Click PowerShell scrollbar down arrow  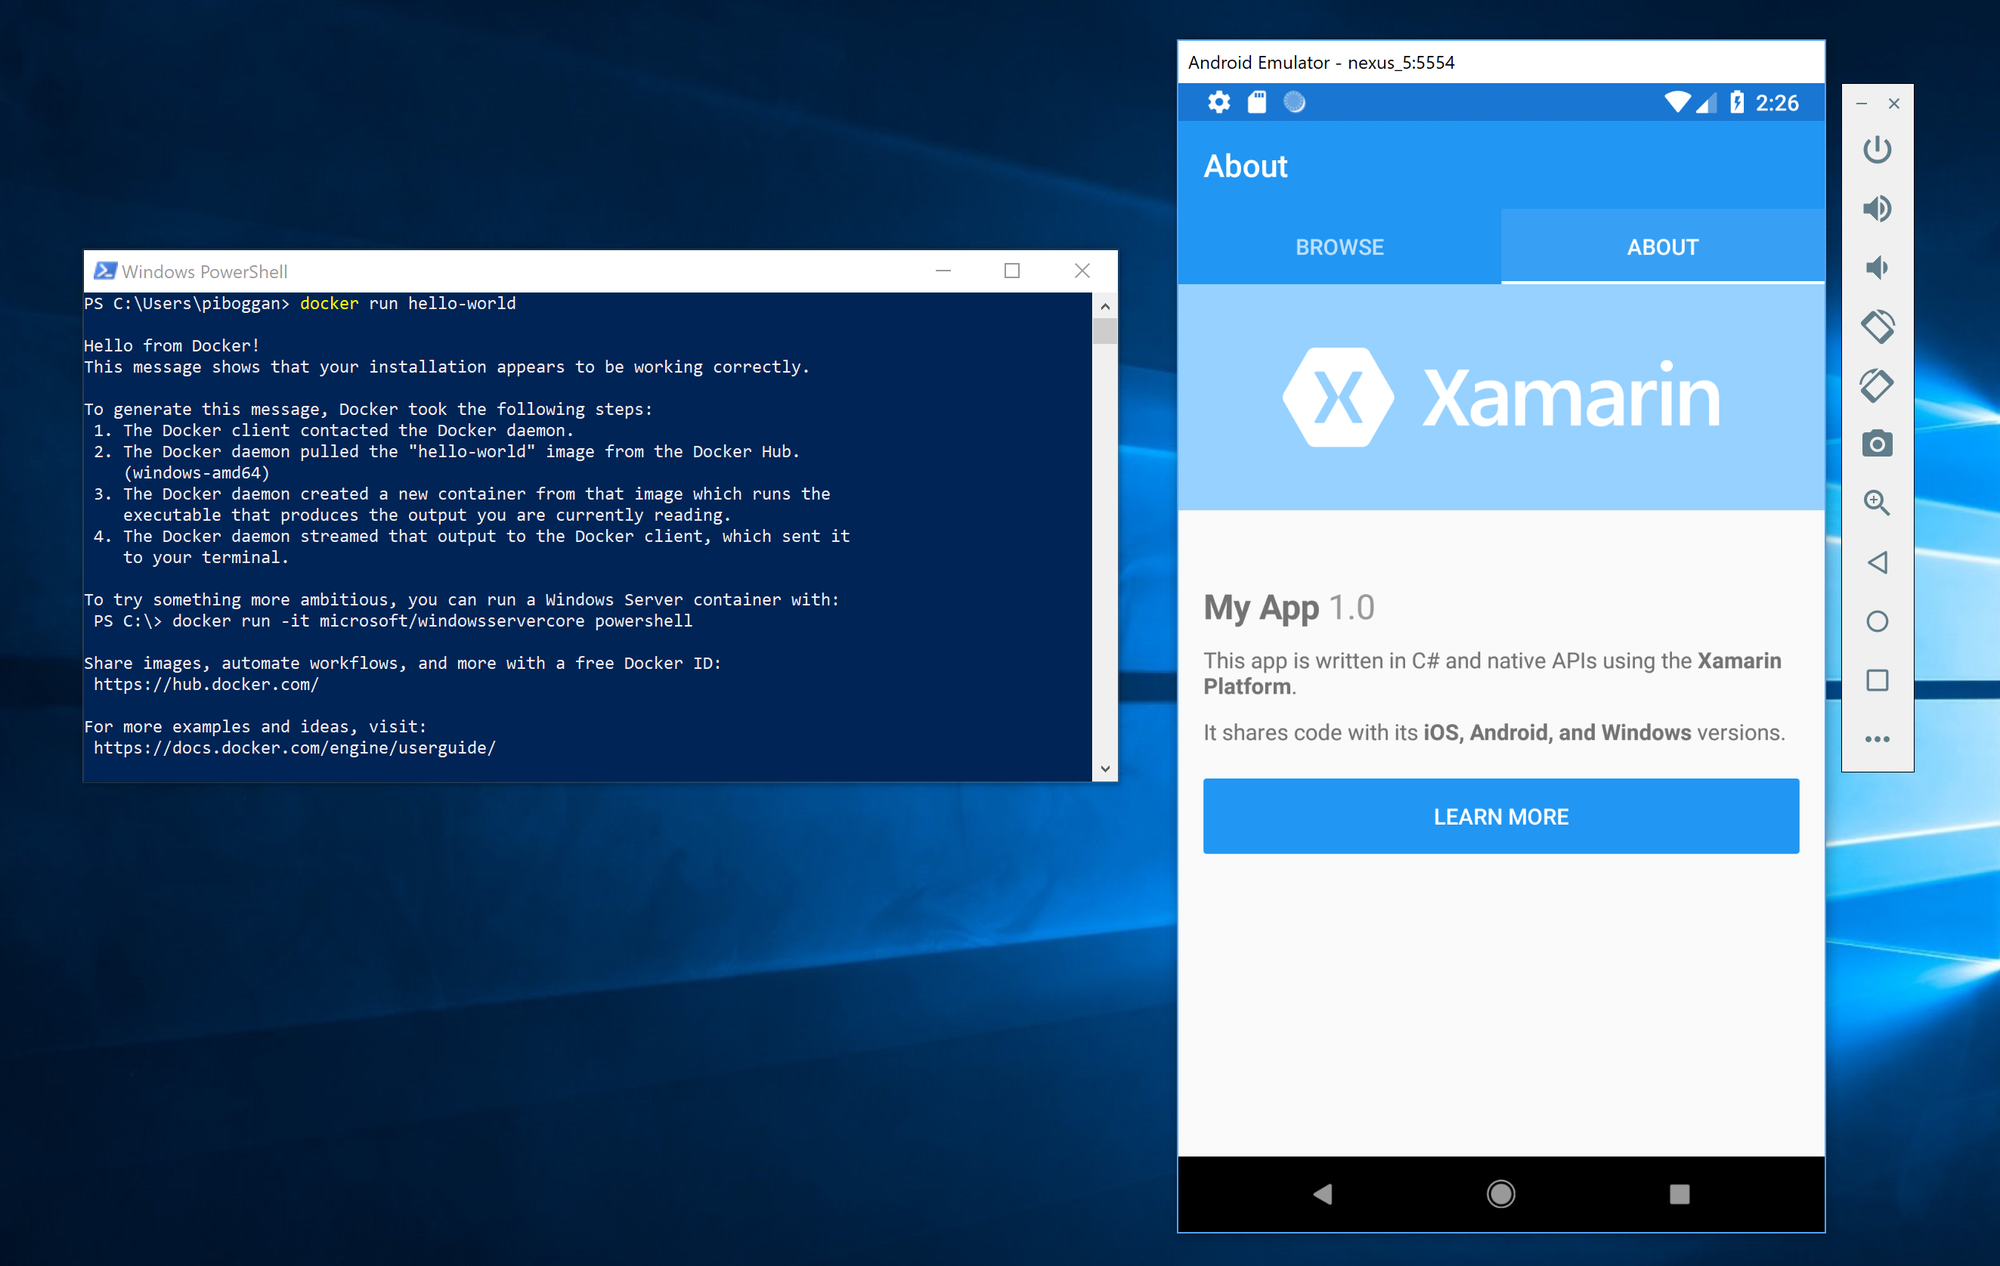1105,768
